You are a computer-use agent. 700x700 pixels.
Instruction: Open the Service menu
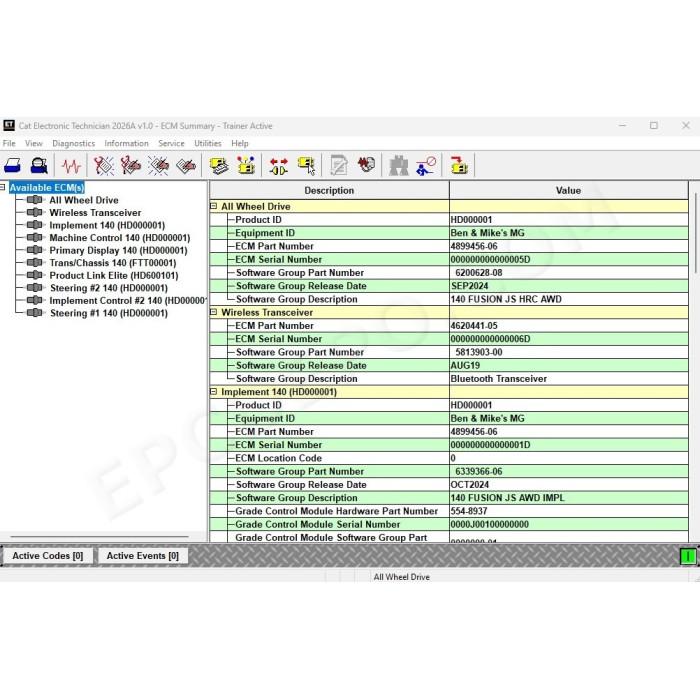tap(171, 143)
